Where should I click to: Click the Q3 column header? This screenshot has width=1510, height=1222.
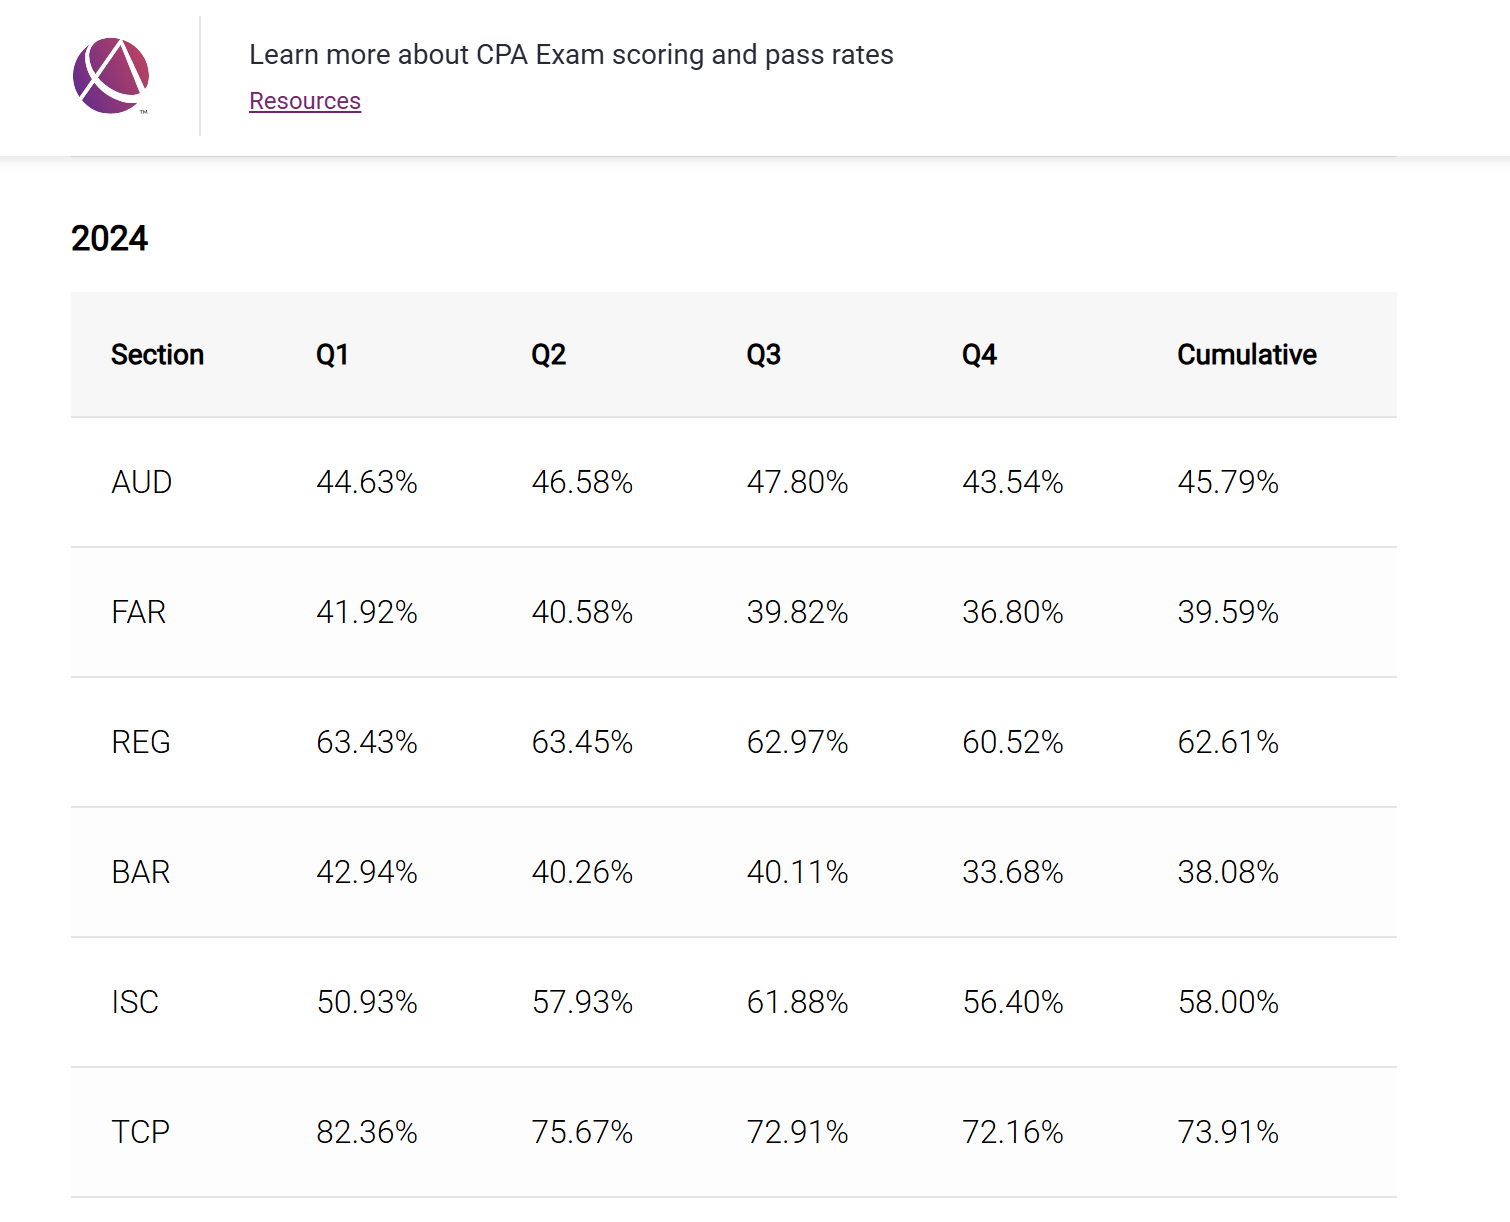(x=763, y=355)
